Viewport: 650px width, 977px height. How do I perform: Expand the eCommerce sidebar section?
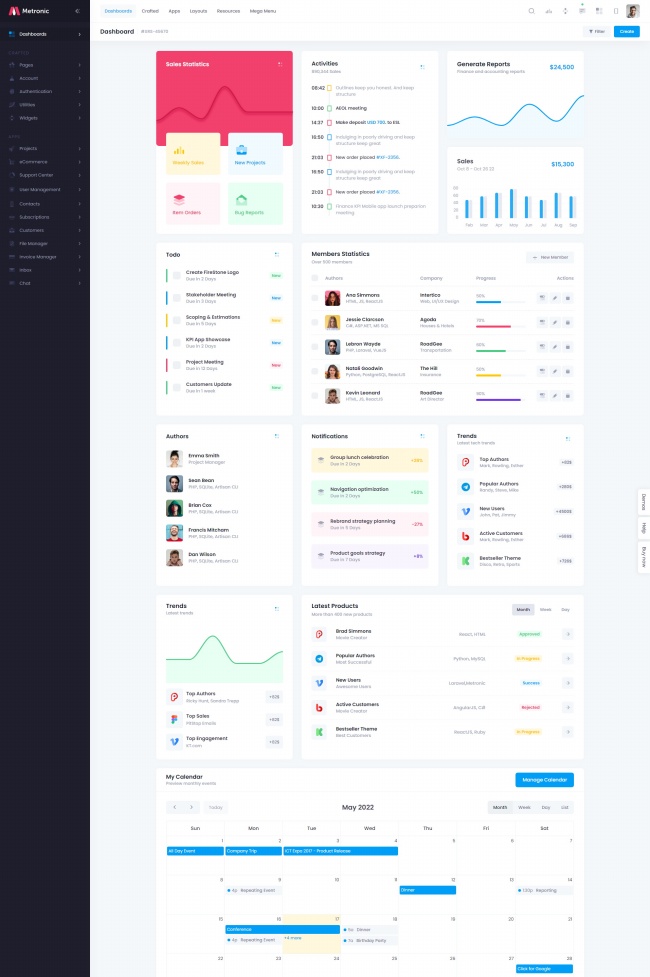coord(45,162)
